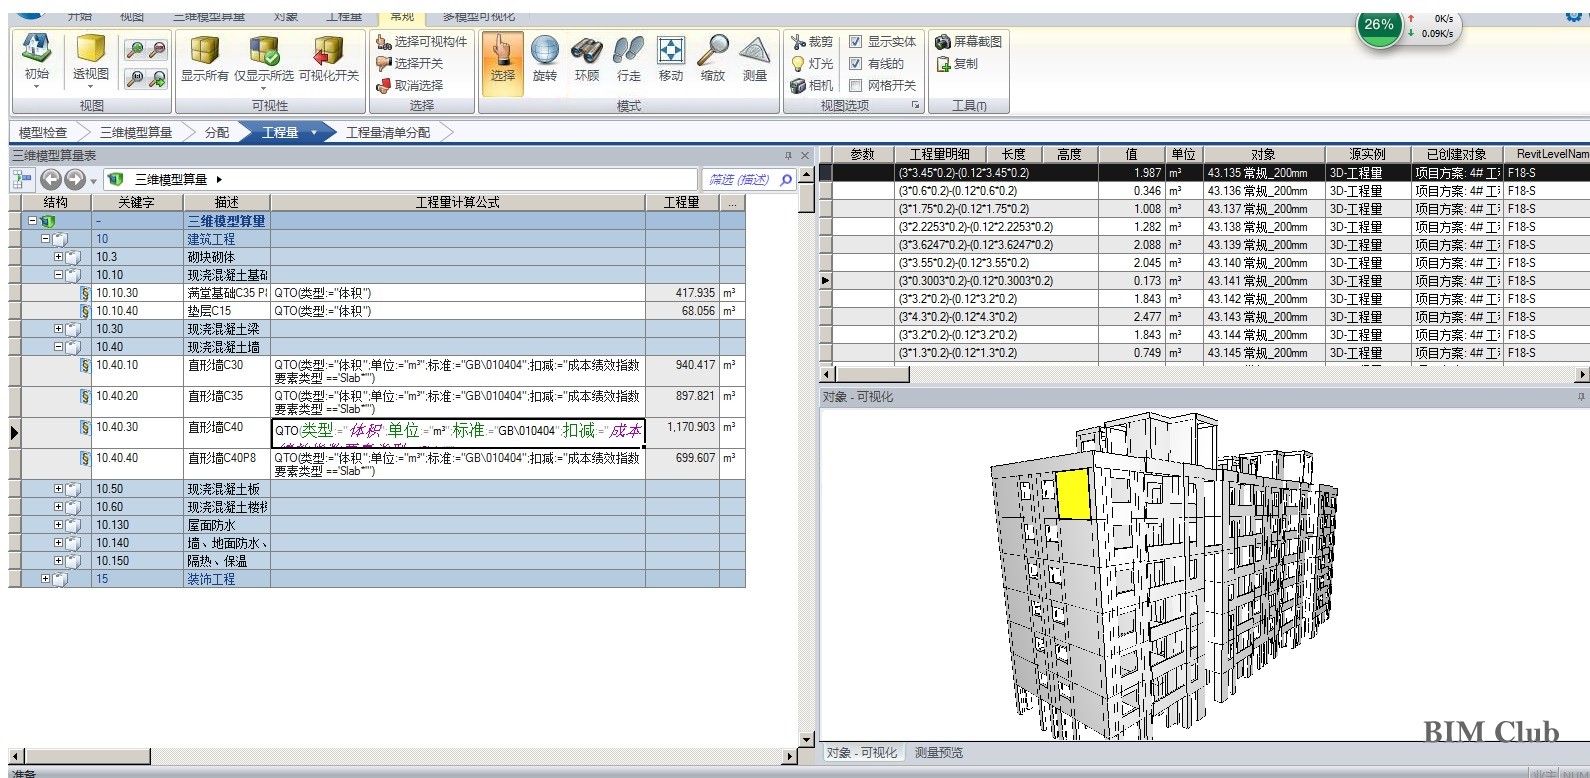1590x778 pixels.
Task: Collapse the root 三维模型算量 tree node
Action: tap(32, 221)
